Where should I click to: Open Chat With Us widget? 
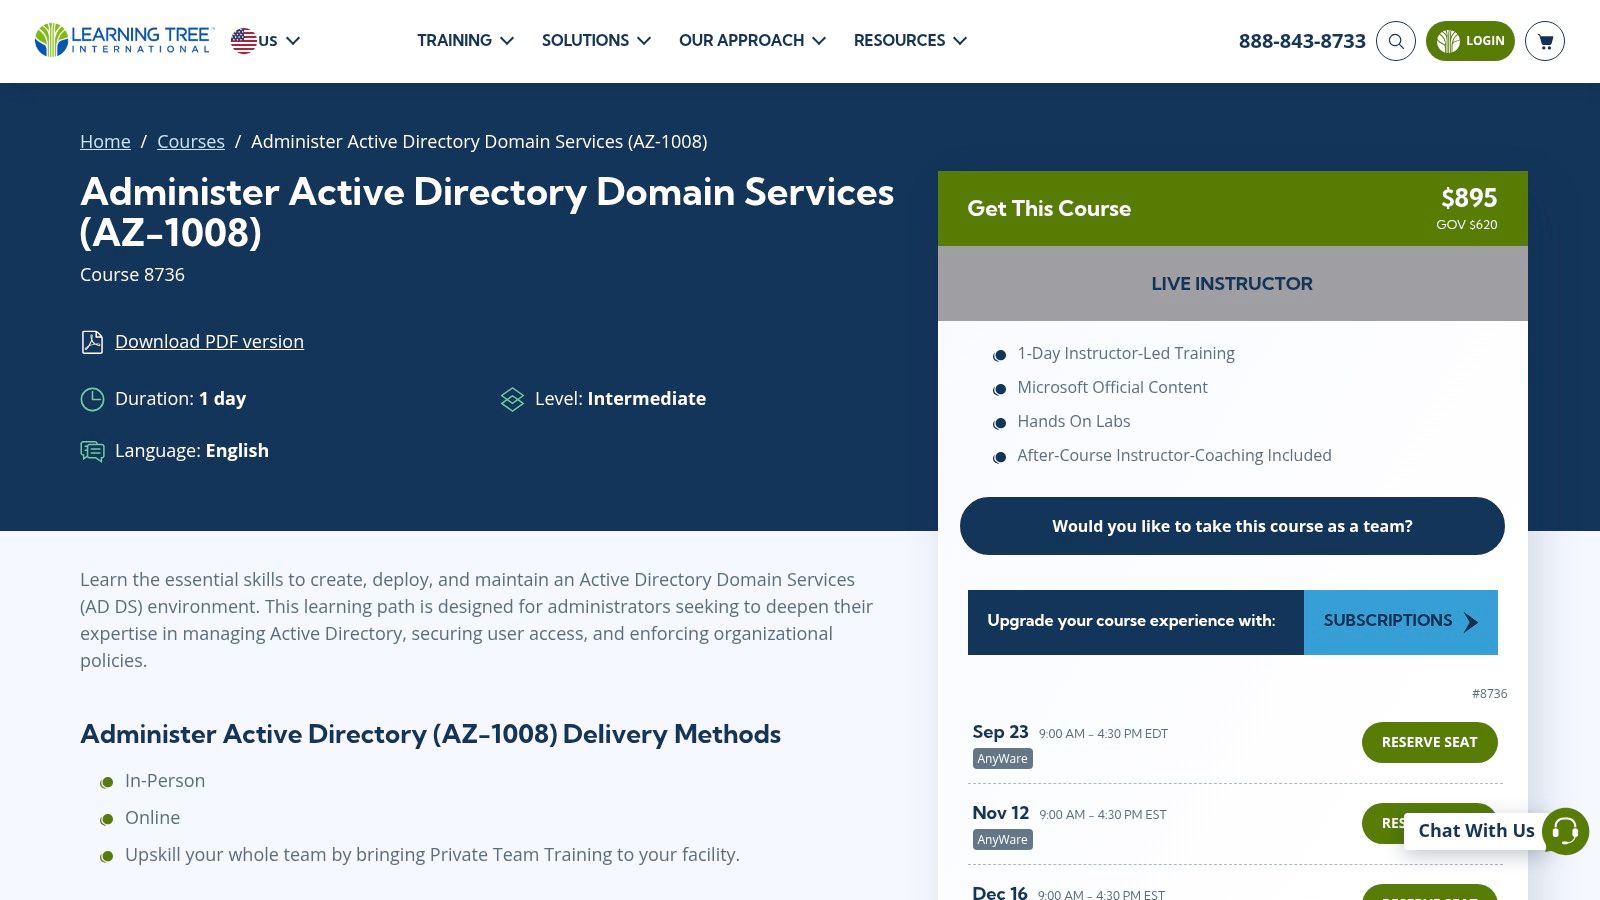point(1476,831)
